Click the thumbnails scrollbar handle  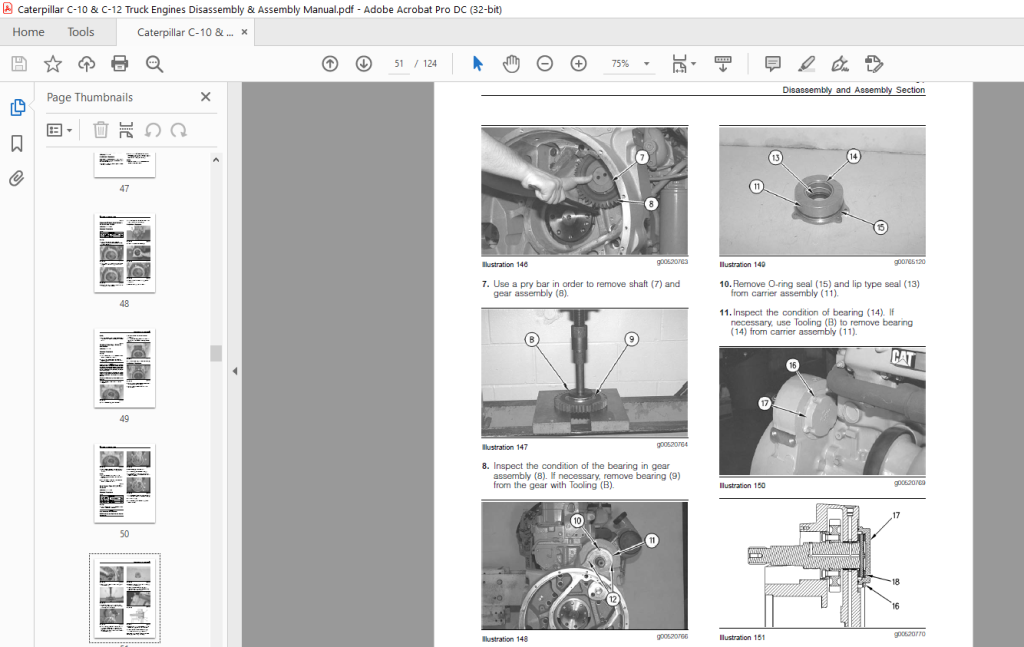point(216,353)
